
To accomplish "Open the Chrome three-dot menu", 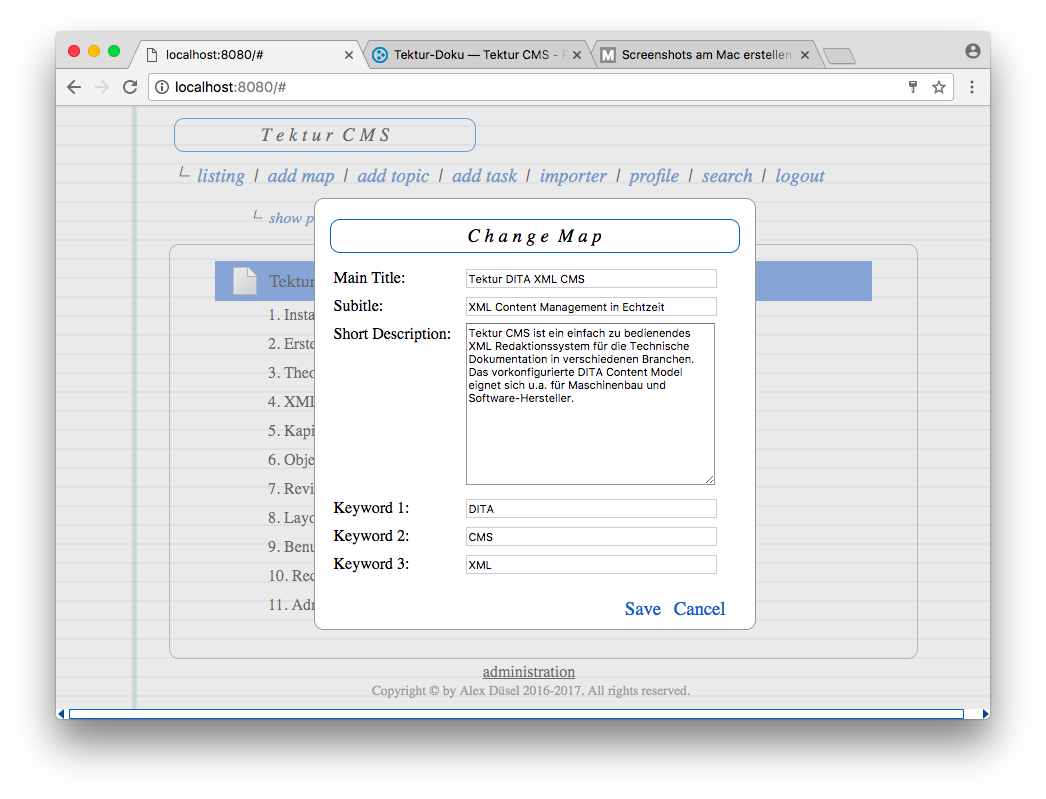I will (971, 87).
